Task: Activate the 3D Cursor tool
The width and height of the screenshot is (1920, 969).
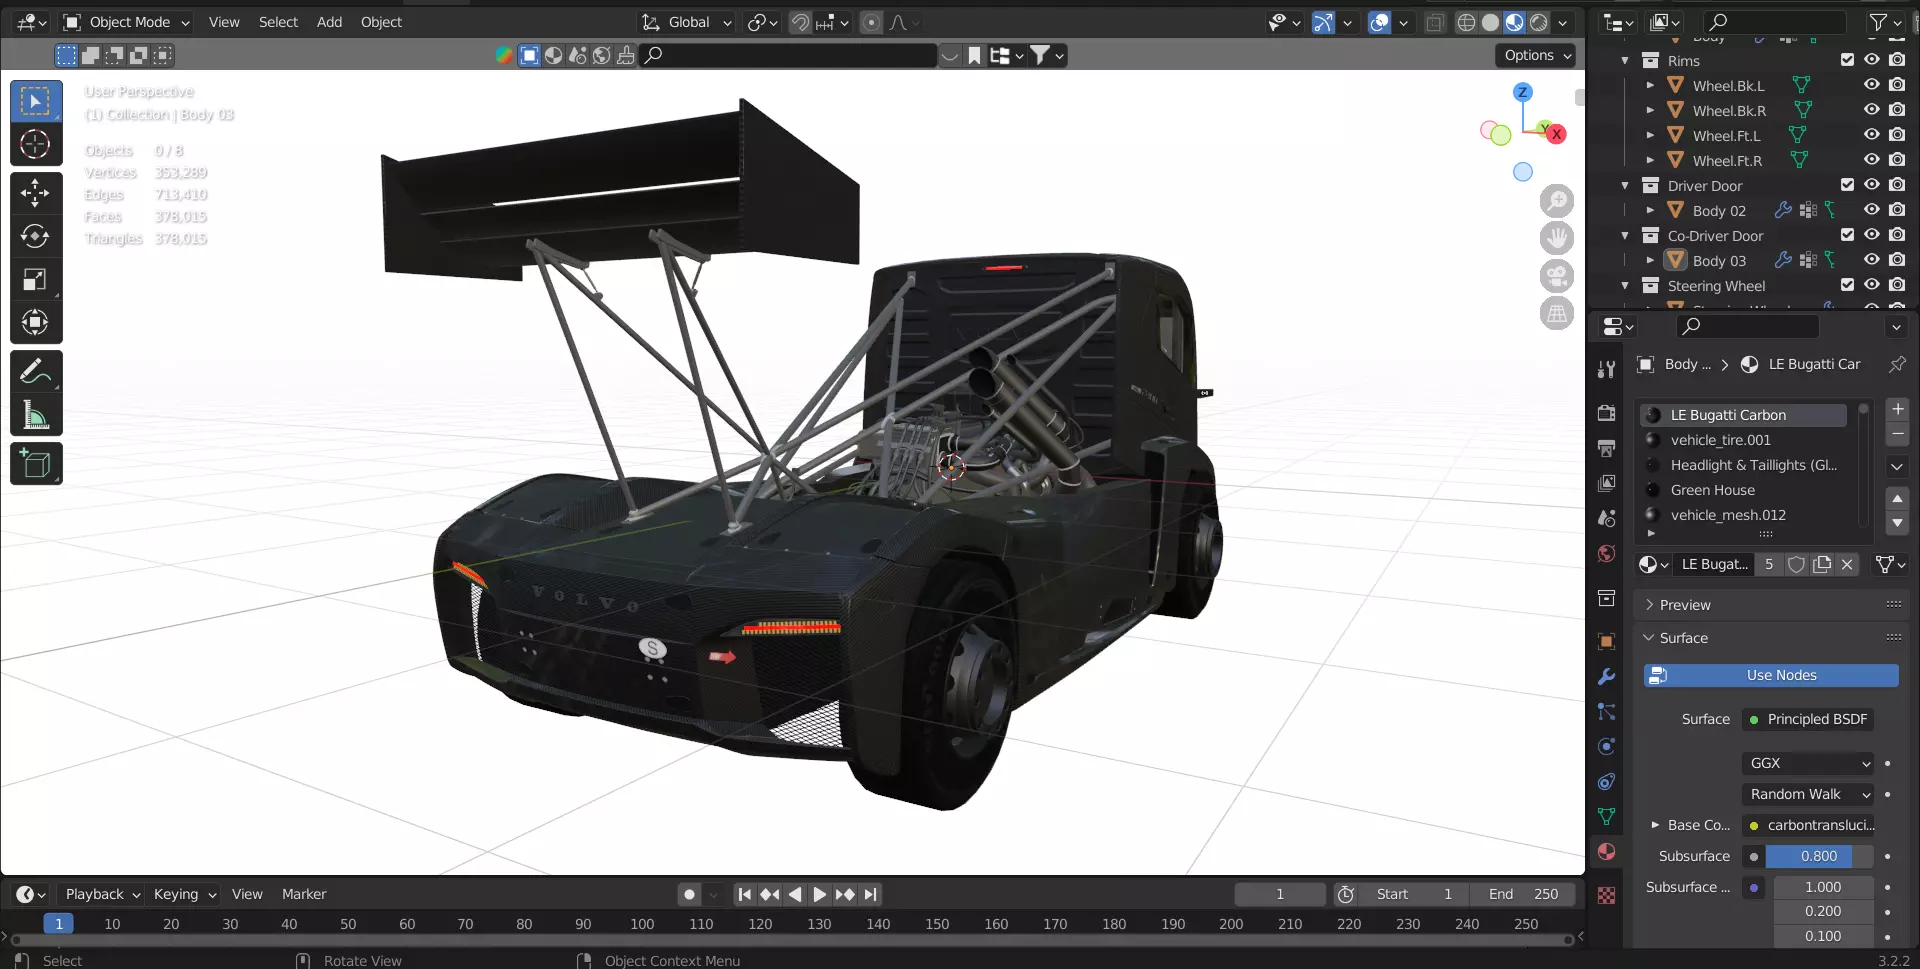Action: click(x=36, y=144)
